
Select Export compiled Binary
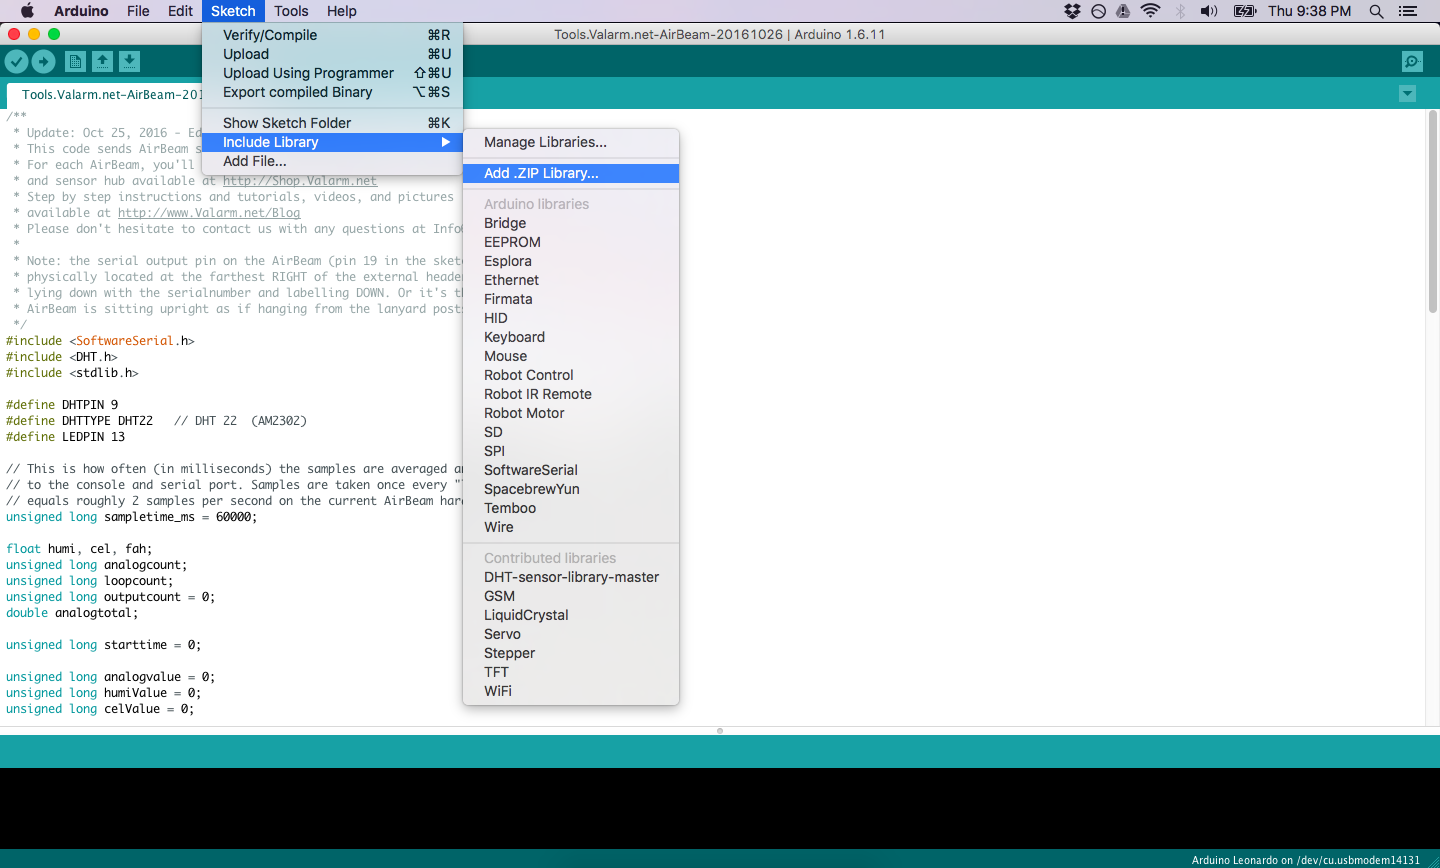click(x=332, y=92)
